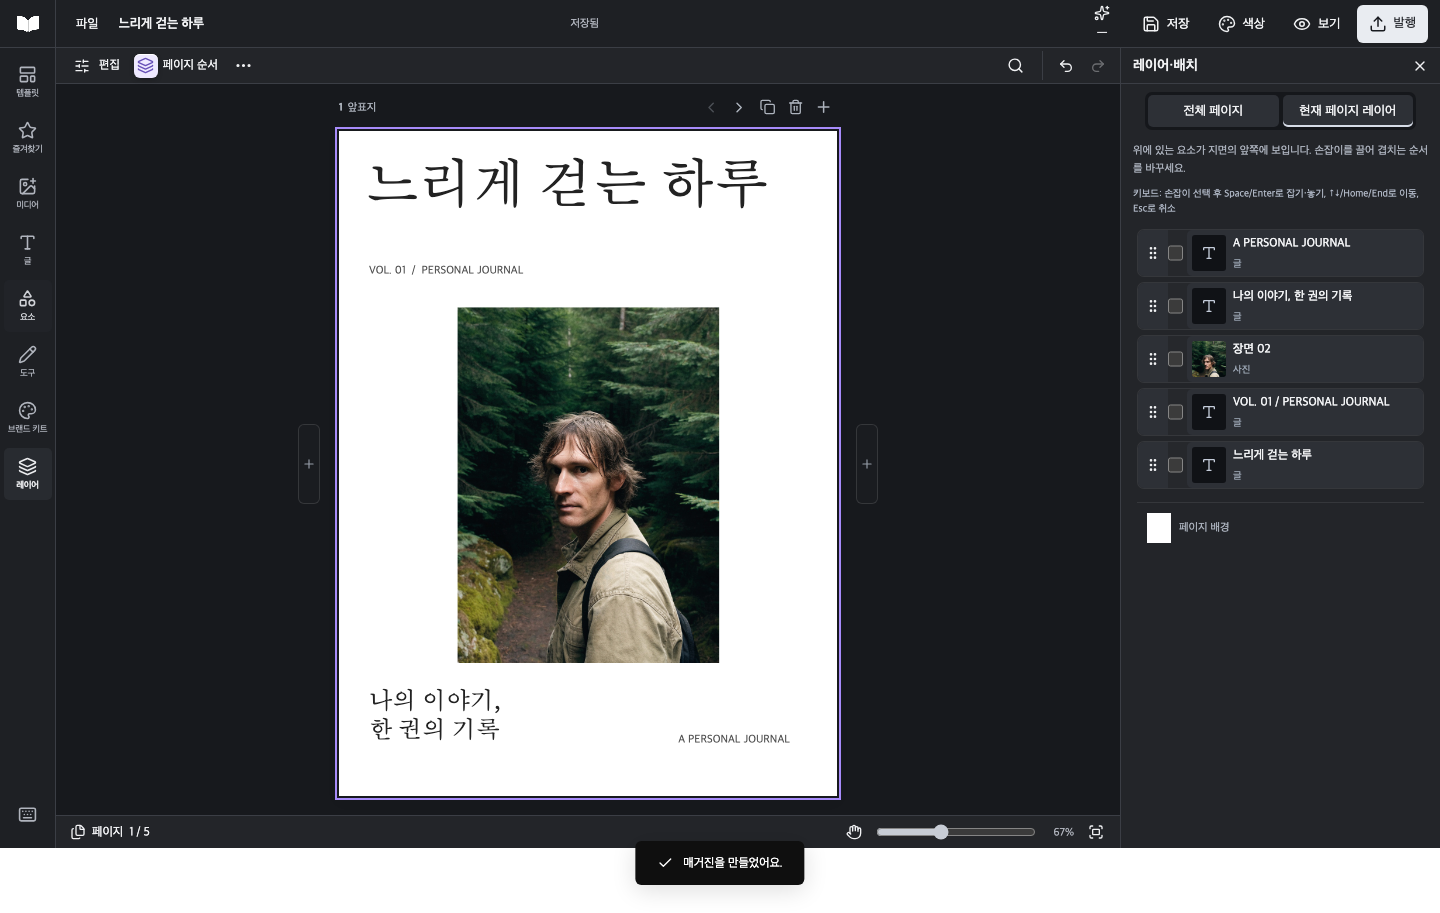Check the '장면 02' photo layer checkbox
The width and height of the screenshot is (1440, 913).
[1175, 359]
